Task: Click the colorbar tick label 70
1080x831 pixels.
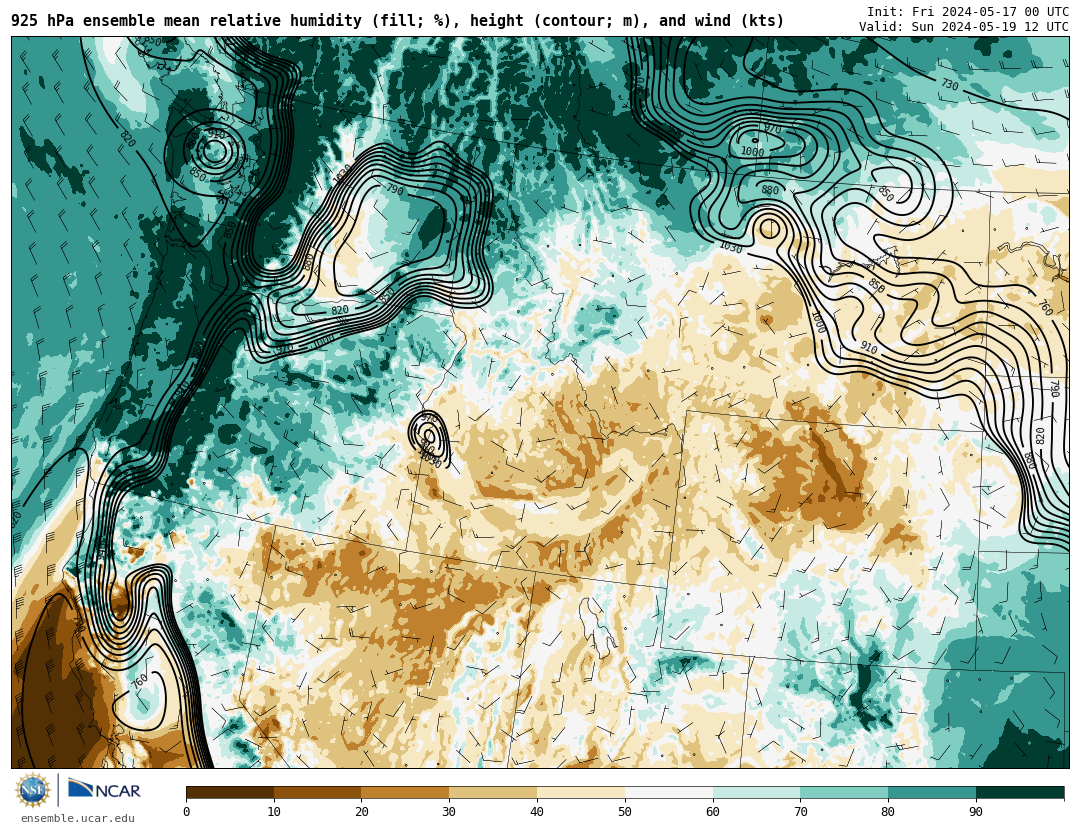Action: pos(800,812)
